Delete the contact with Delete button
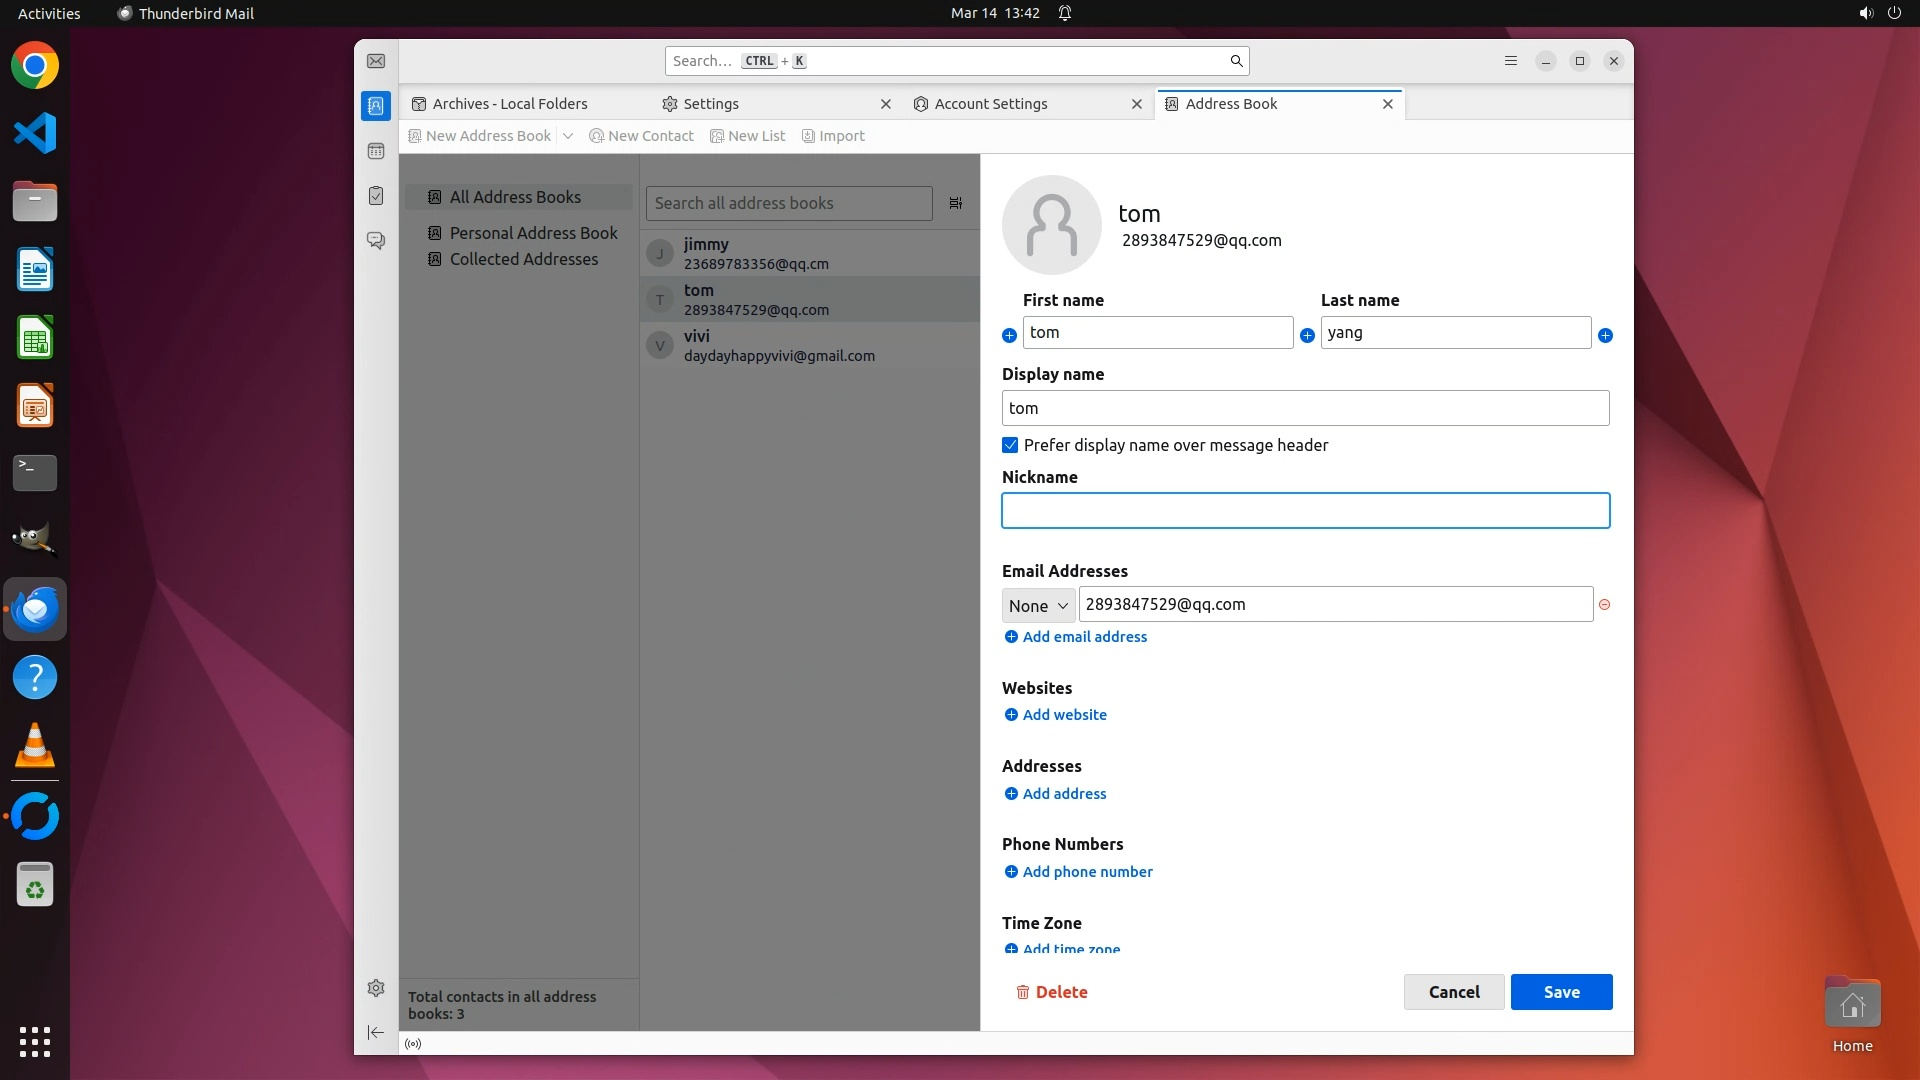This screenshot has height=1080, width=1920. (x=1052, y=992)
